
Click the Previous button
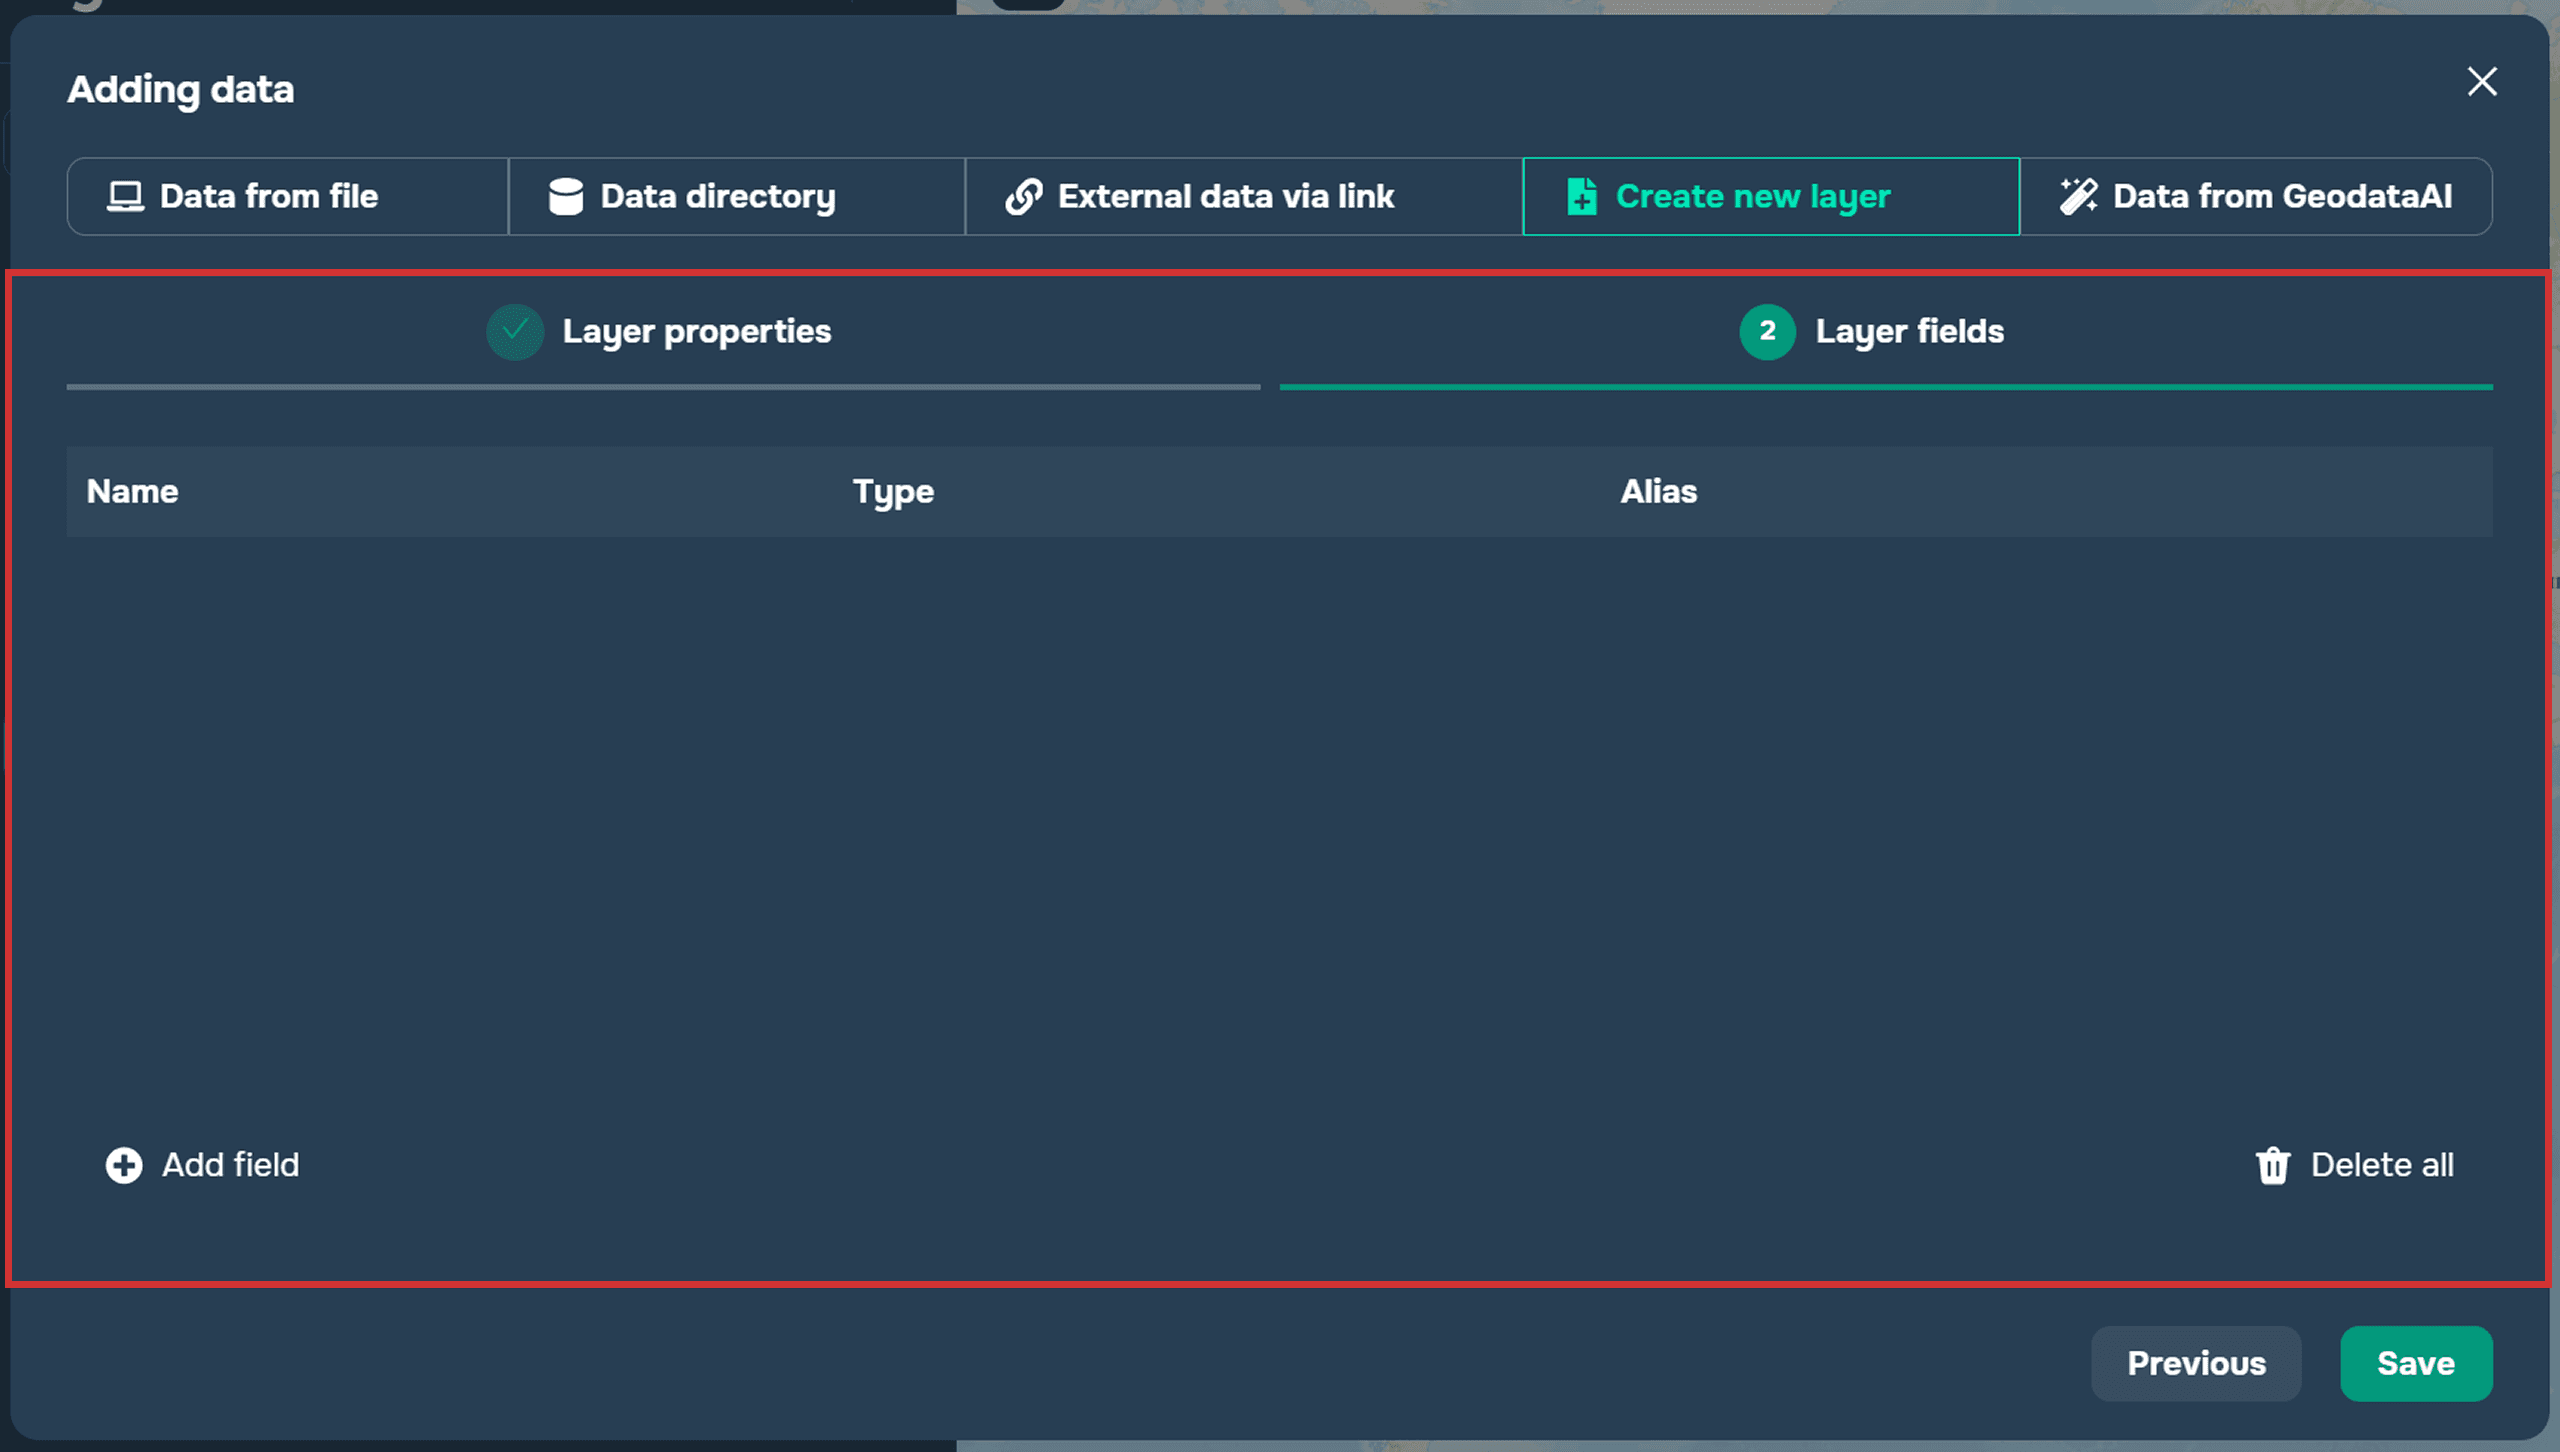pyautogui.click(x=2196, y=1363)
